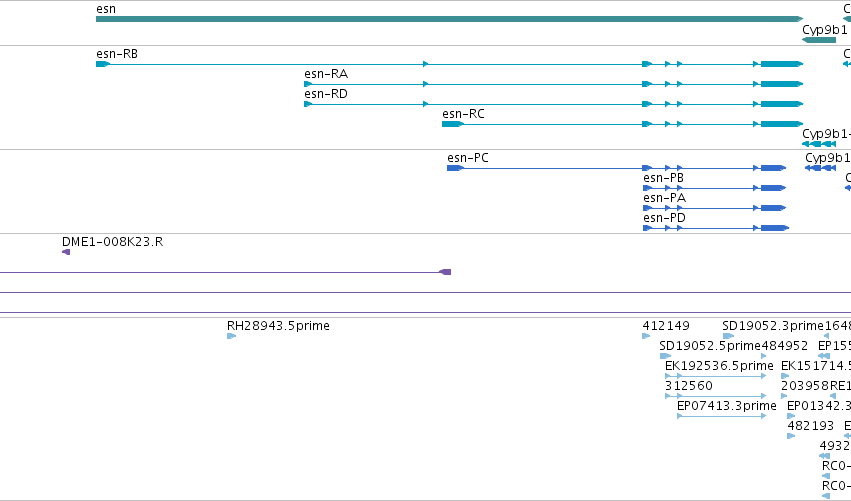Click the esn-PC protein label
This screenshot has height=501, width=851.
468,158
